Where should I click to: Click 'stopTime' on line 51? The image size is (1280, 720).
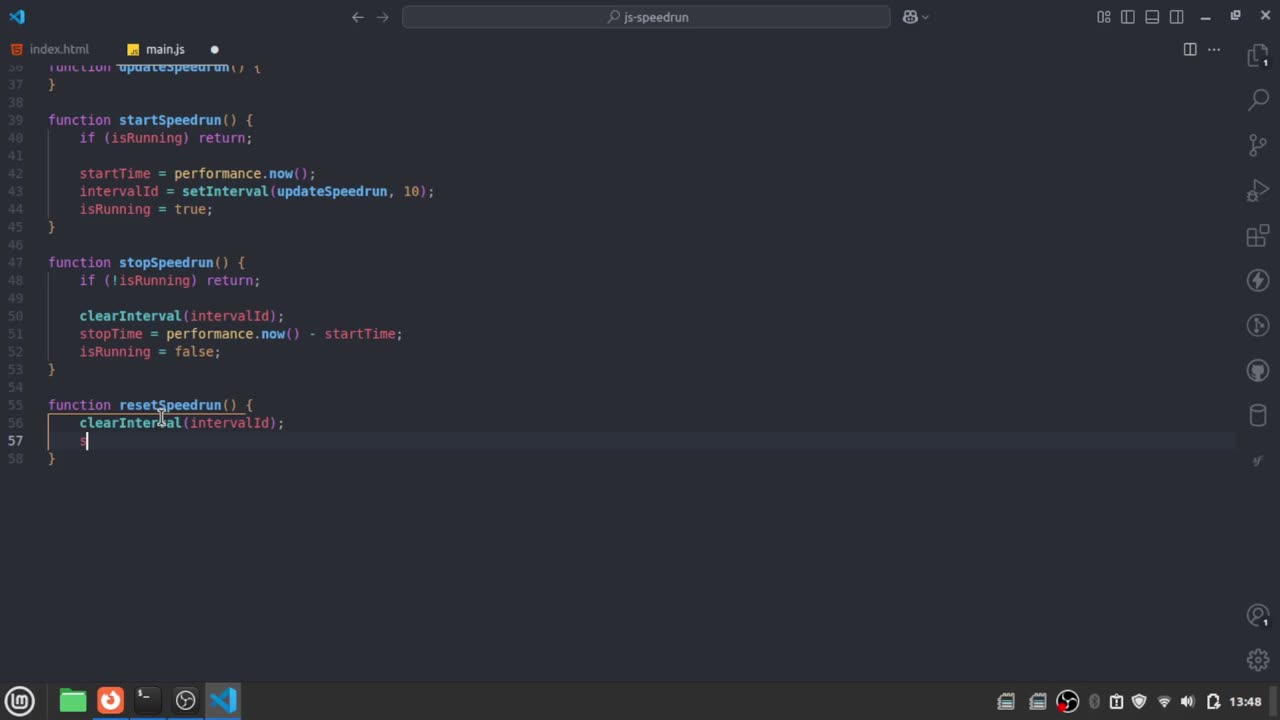tap(111, 334)
